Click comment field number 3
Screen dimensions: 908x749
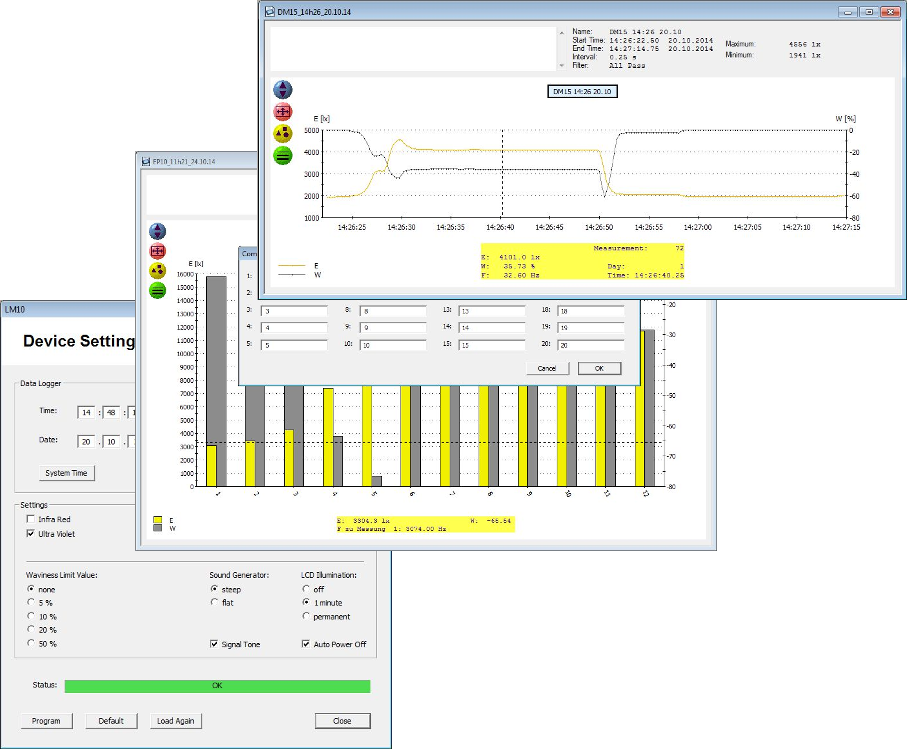294,311
